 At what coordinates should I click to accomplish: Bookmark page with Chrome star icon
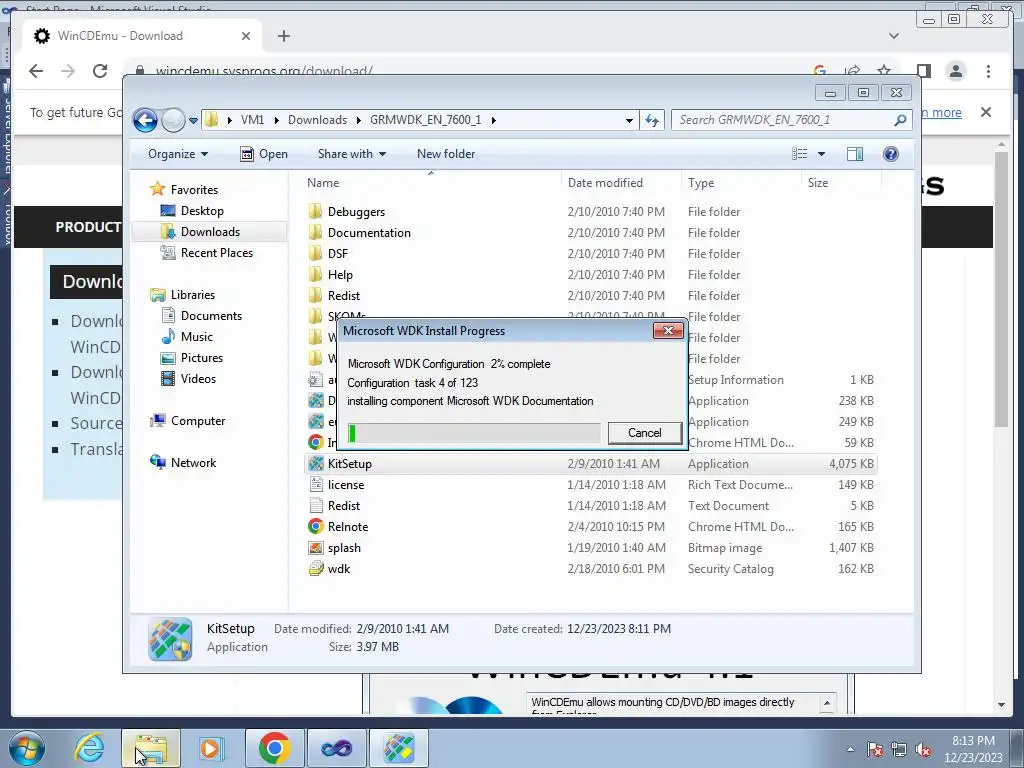tap(884, 71)
